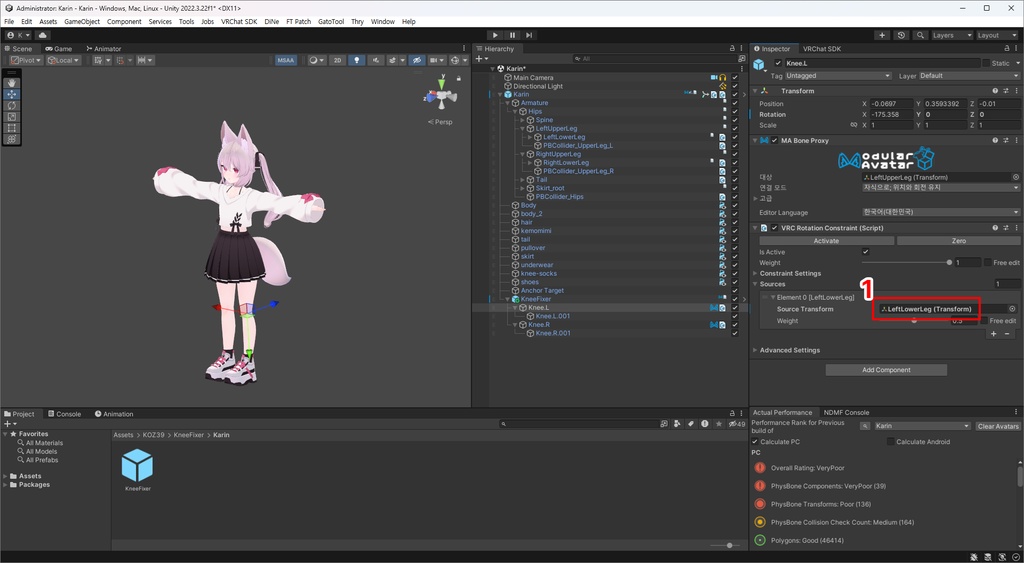Open the Undo History icon
The height and width of the screenshot is (563, 1024).
point(902,35)
